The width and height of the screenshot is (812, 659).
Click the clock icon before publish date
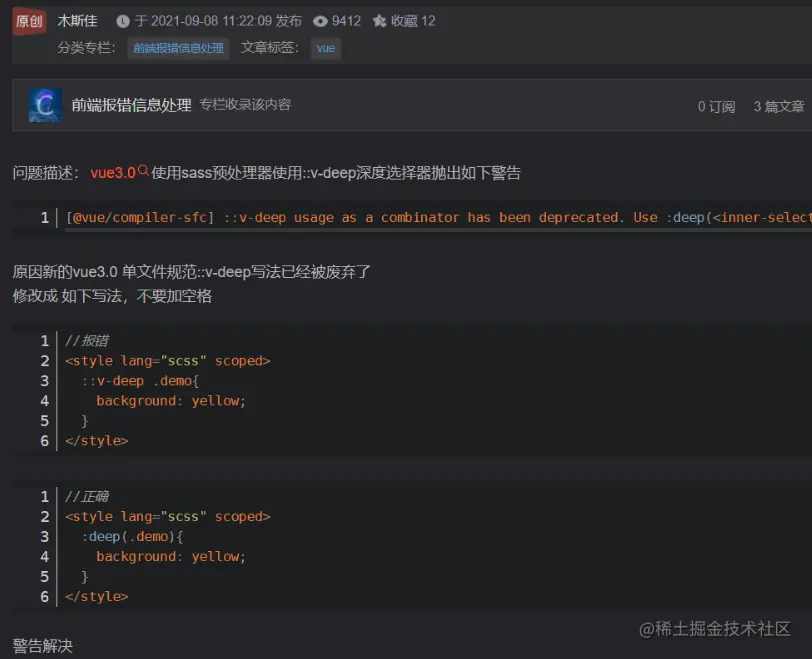123,21
